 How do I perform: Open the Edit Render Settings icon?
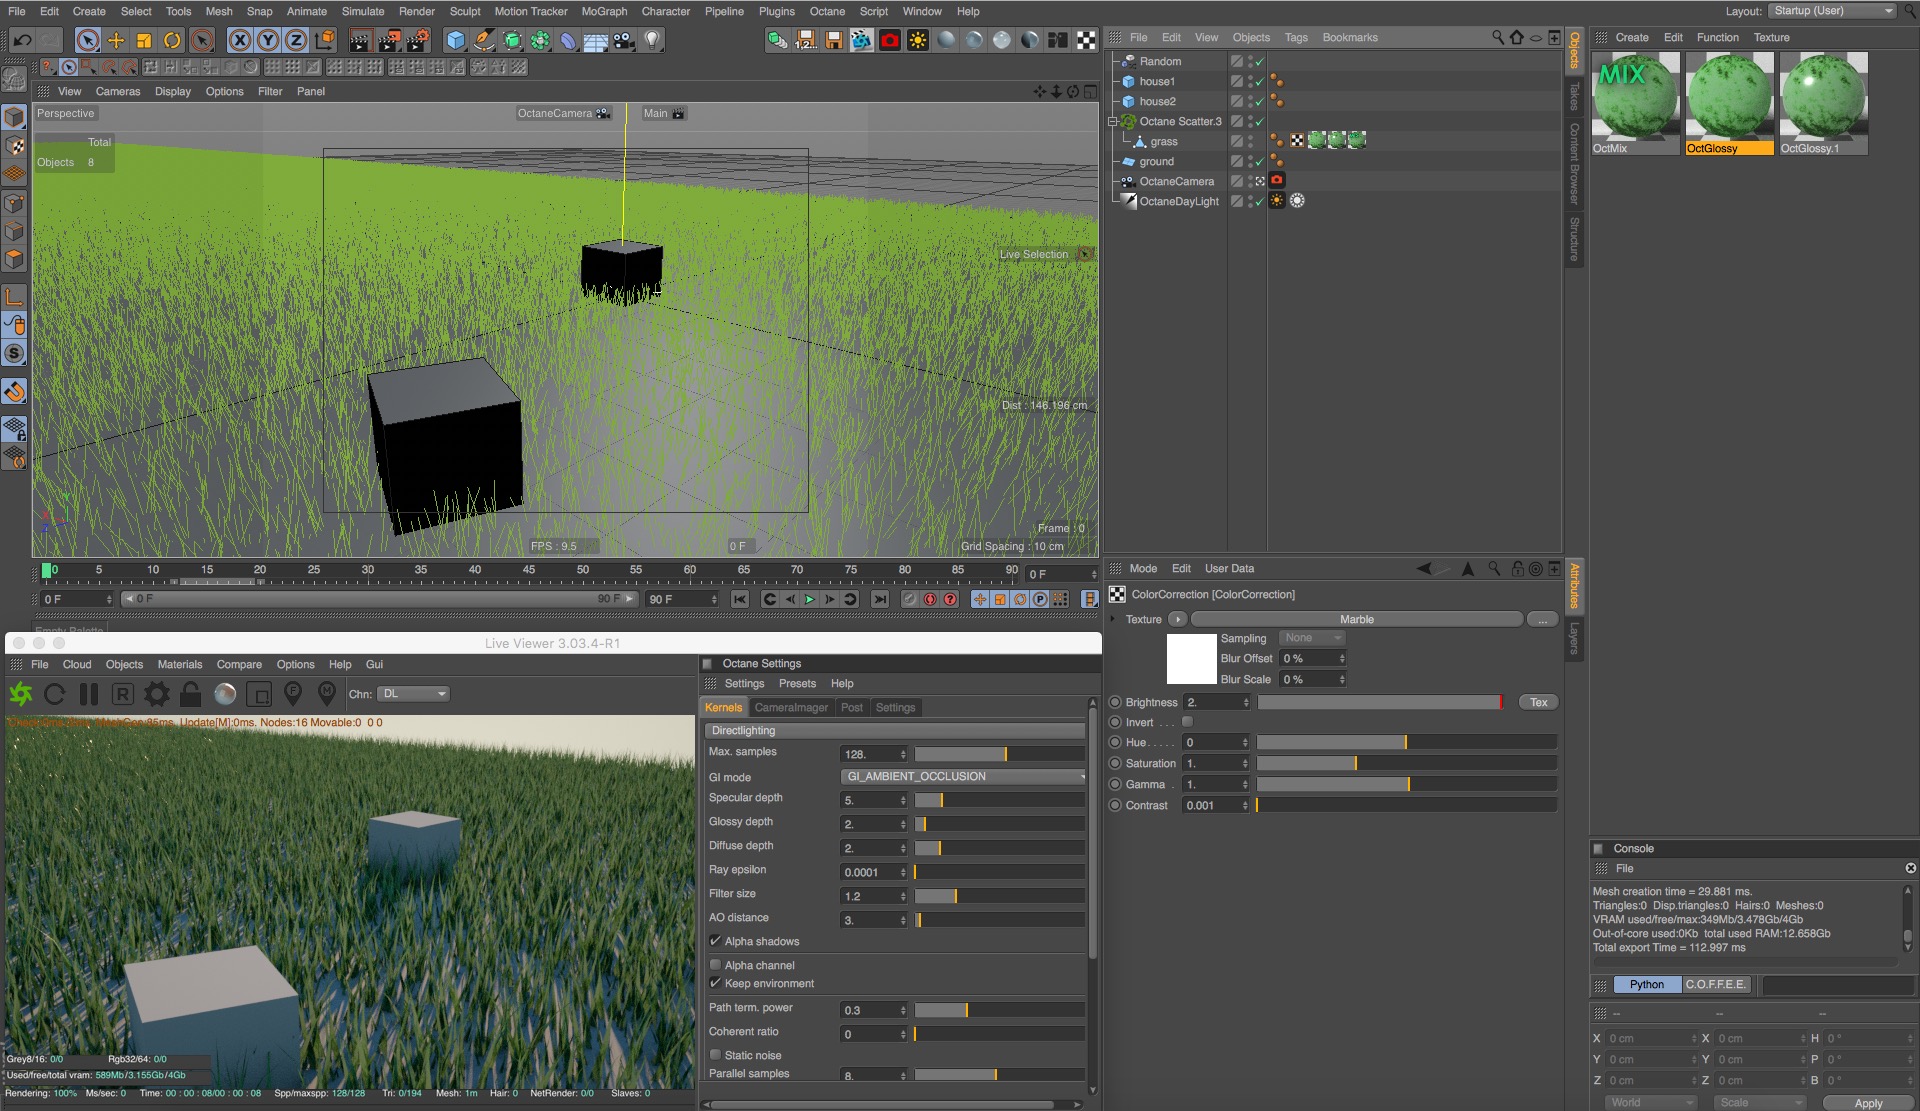[417, 41]
